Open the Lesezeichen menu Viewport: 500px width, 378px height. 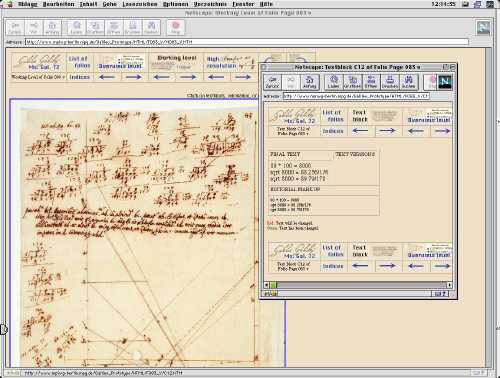pyautogui.click(x=140, y=4)
